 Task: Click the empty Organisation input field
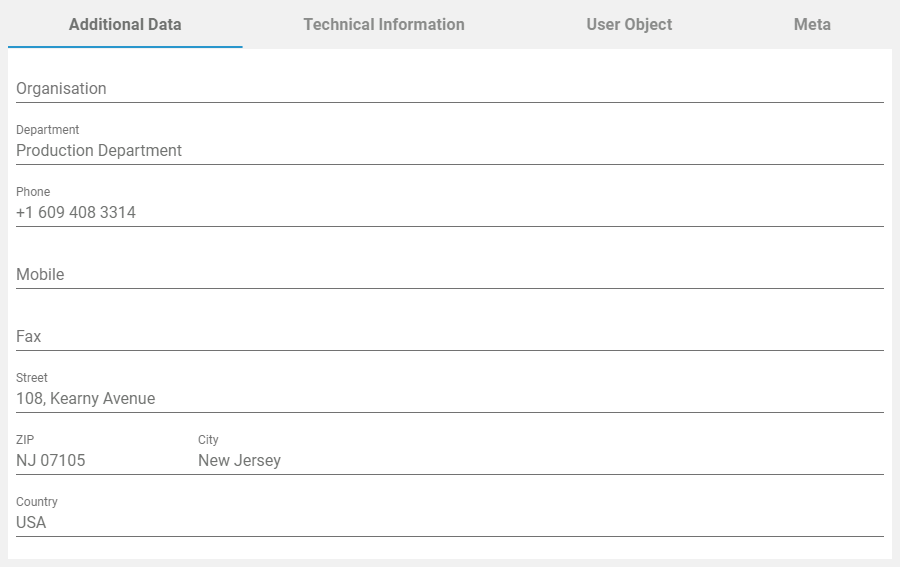point(449,88)
